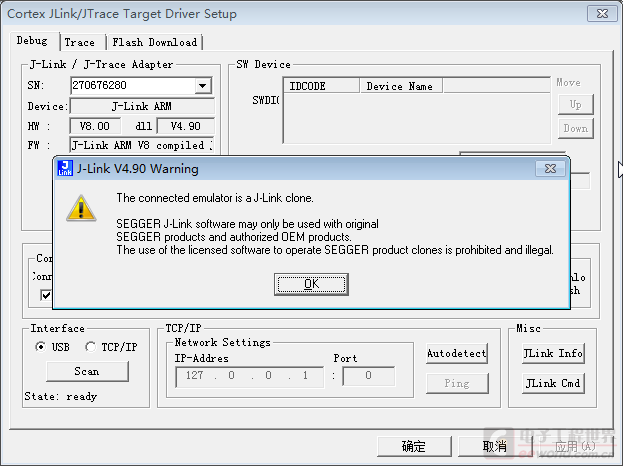The width and height of the screenshot is (623, 466).
Task: Expand the SN serial number dropdown
Action: [x=203, y=85]
